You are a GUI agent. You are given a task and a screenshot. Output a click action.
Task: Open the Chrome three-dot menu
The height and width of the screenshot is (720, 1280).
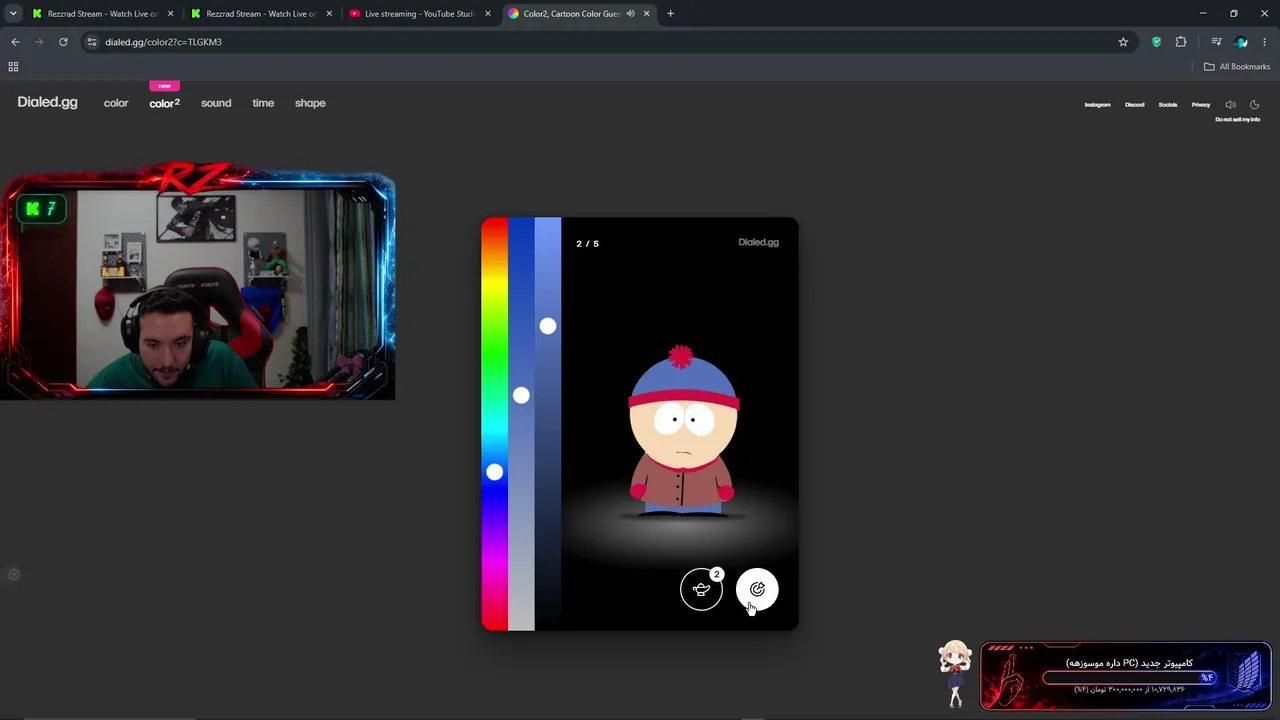[x=1265, y=42]
